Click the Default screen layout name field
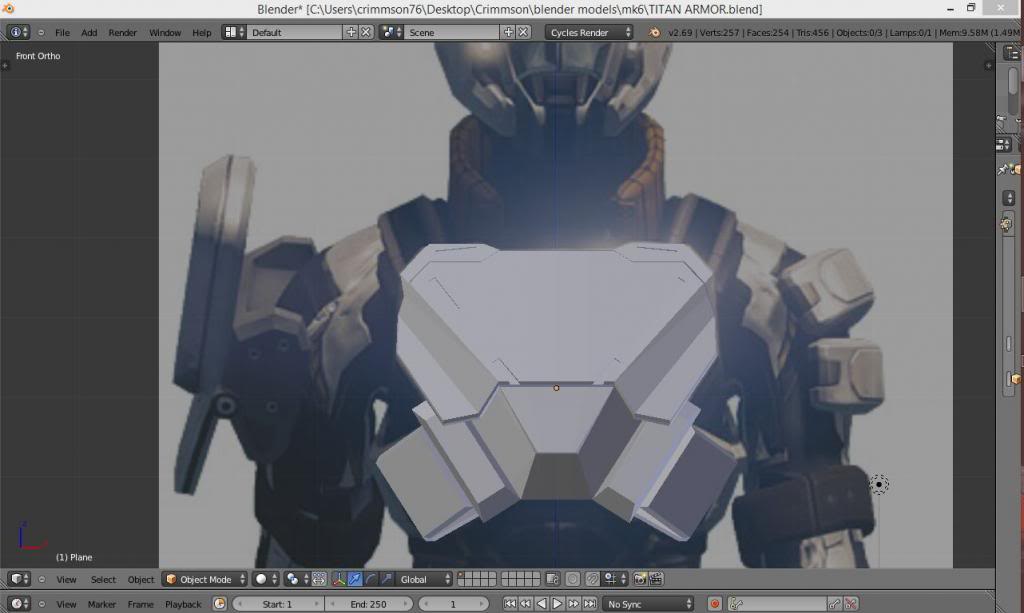Viewport: 1024px width, 613px height. pos(295,32)
